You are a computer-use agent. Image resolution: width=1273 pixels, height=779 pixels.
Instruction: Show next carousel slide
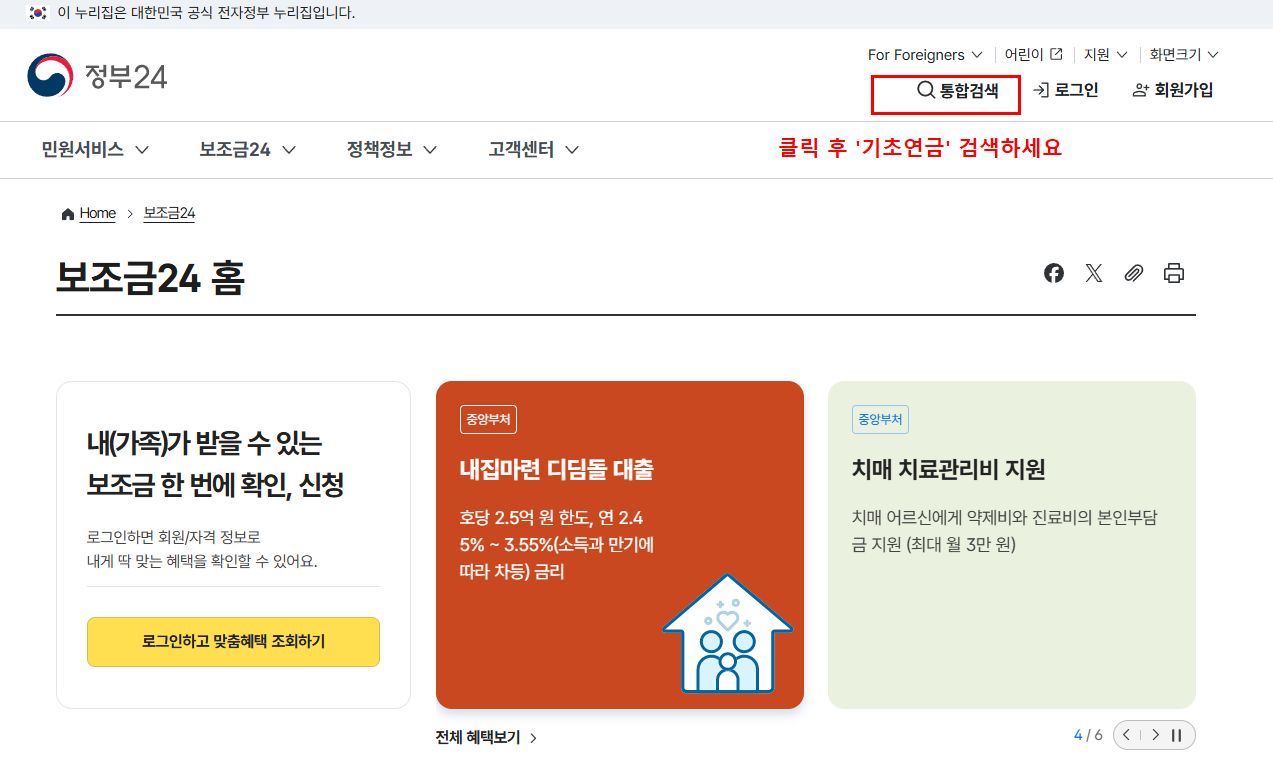pos(1155,735)
